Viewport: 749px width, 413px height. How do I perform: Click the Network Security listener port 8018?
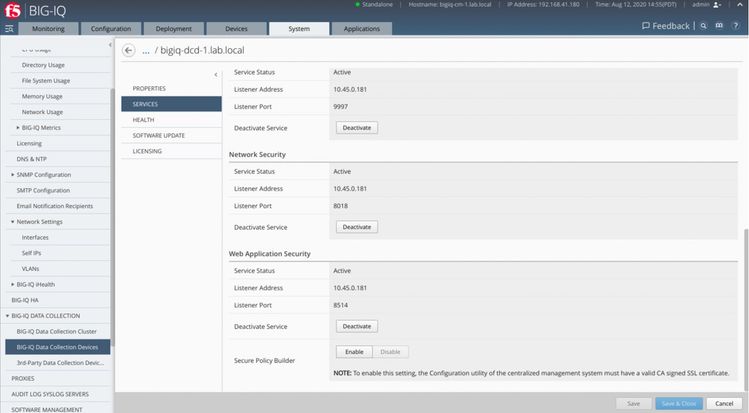[x=341, y=206]
